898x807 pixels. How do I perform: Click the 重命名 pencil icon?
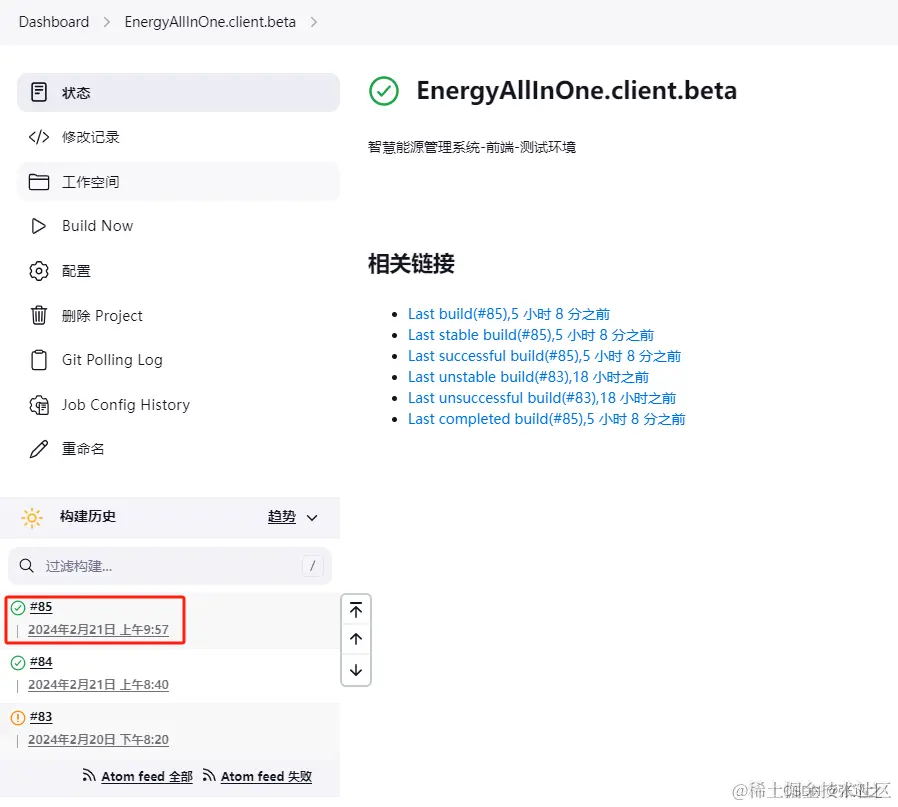(x=38, y=449)
